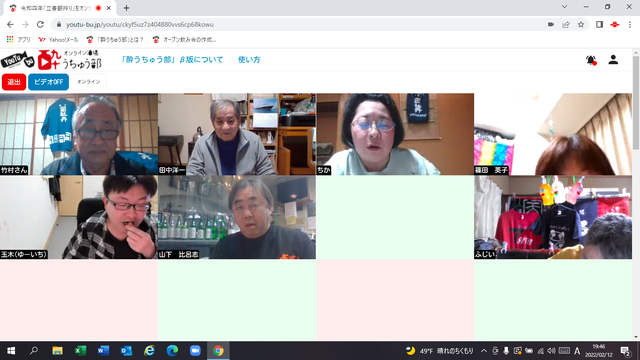This screenshot has height=360, width=640.
Task: Click the YouTu-bu 酔うちゅう部 site logo
Action: 51,60
